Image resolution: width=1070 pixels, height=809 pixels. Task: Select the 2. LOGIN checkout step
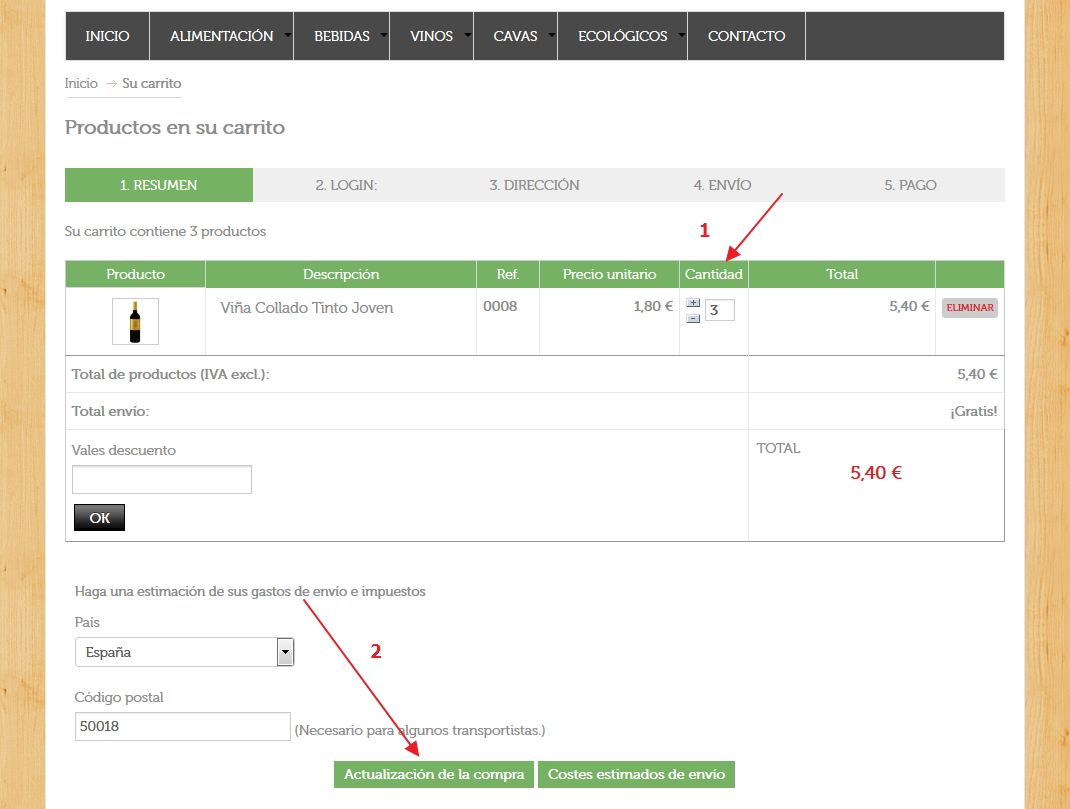pos(346,185)
